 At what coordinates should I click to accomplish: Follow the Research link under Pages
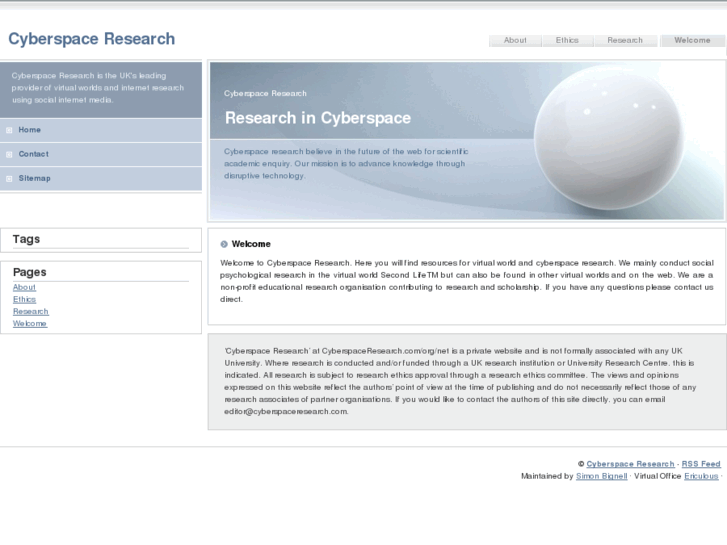click(x=31, y=312)
